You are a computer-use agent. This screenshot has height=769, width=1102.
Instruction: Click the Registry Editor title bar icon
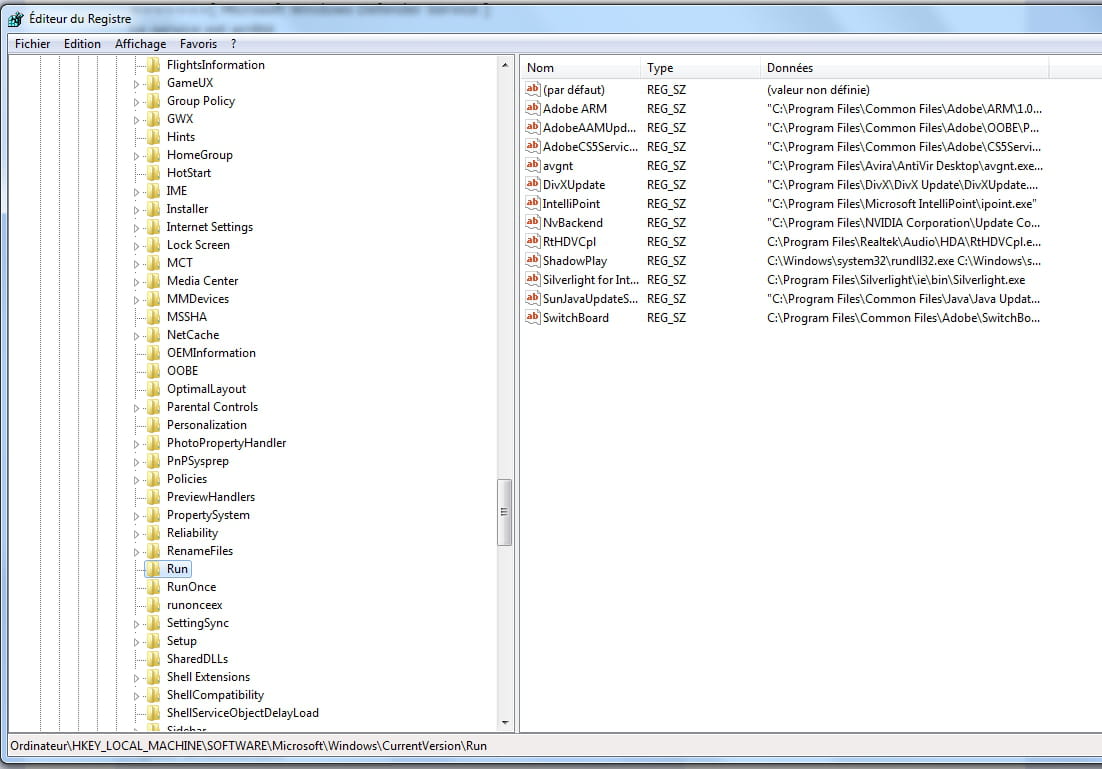pos(15,19)
